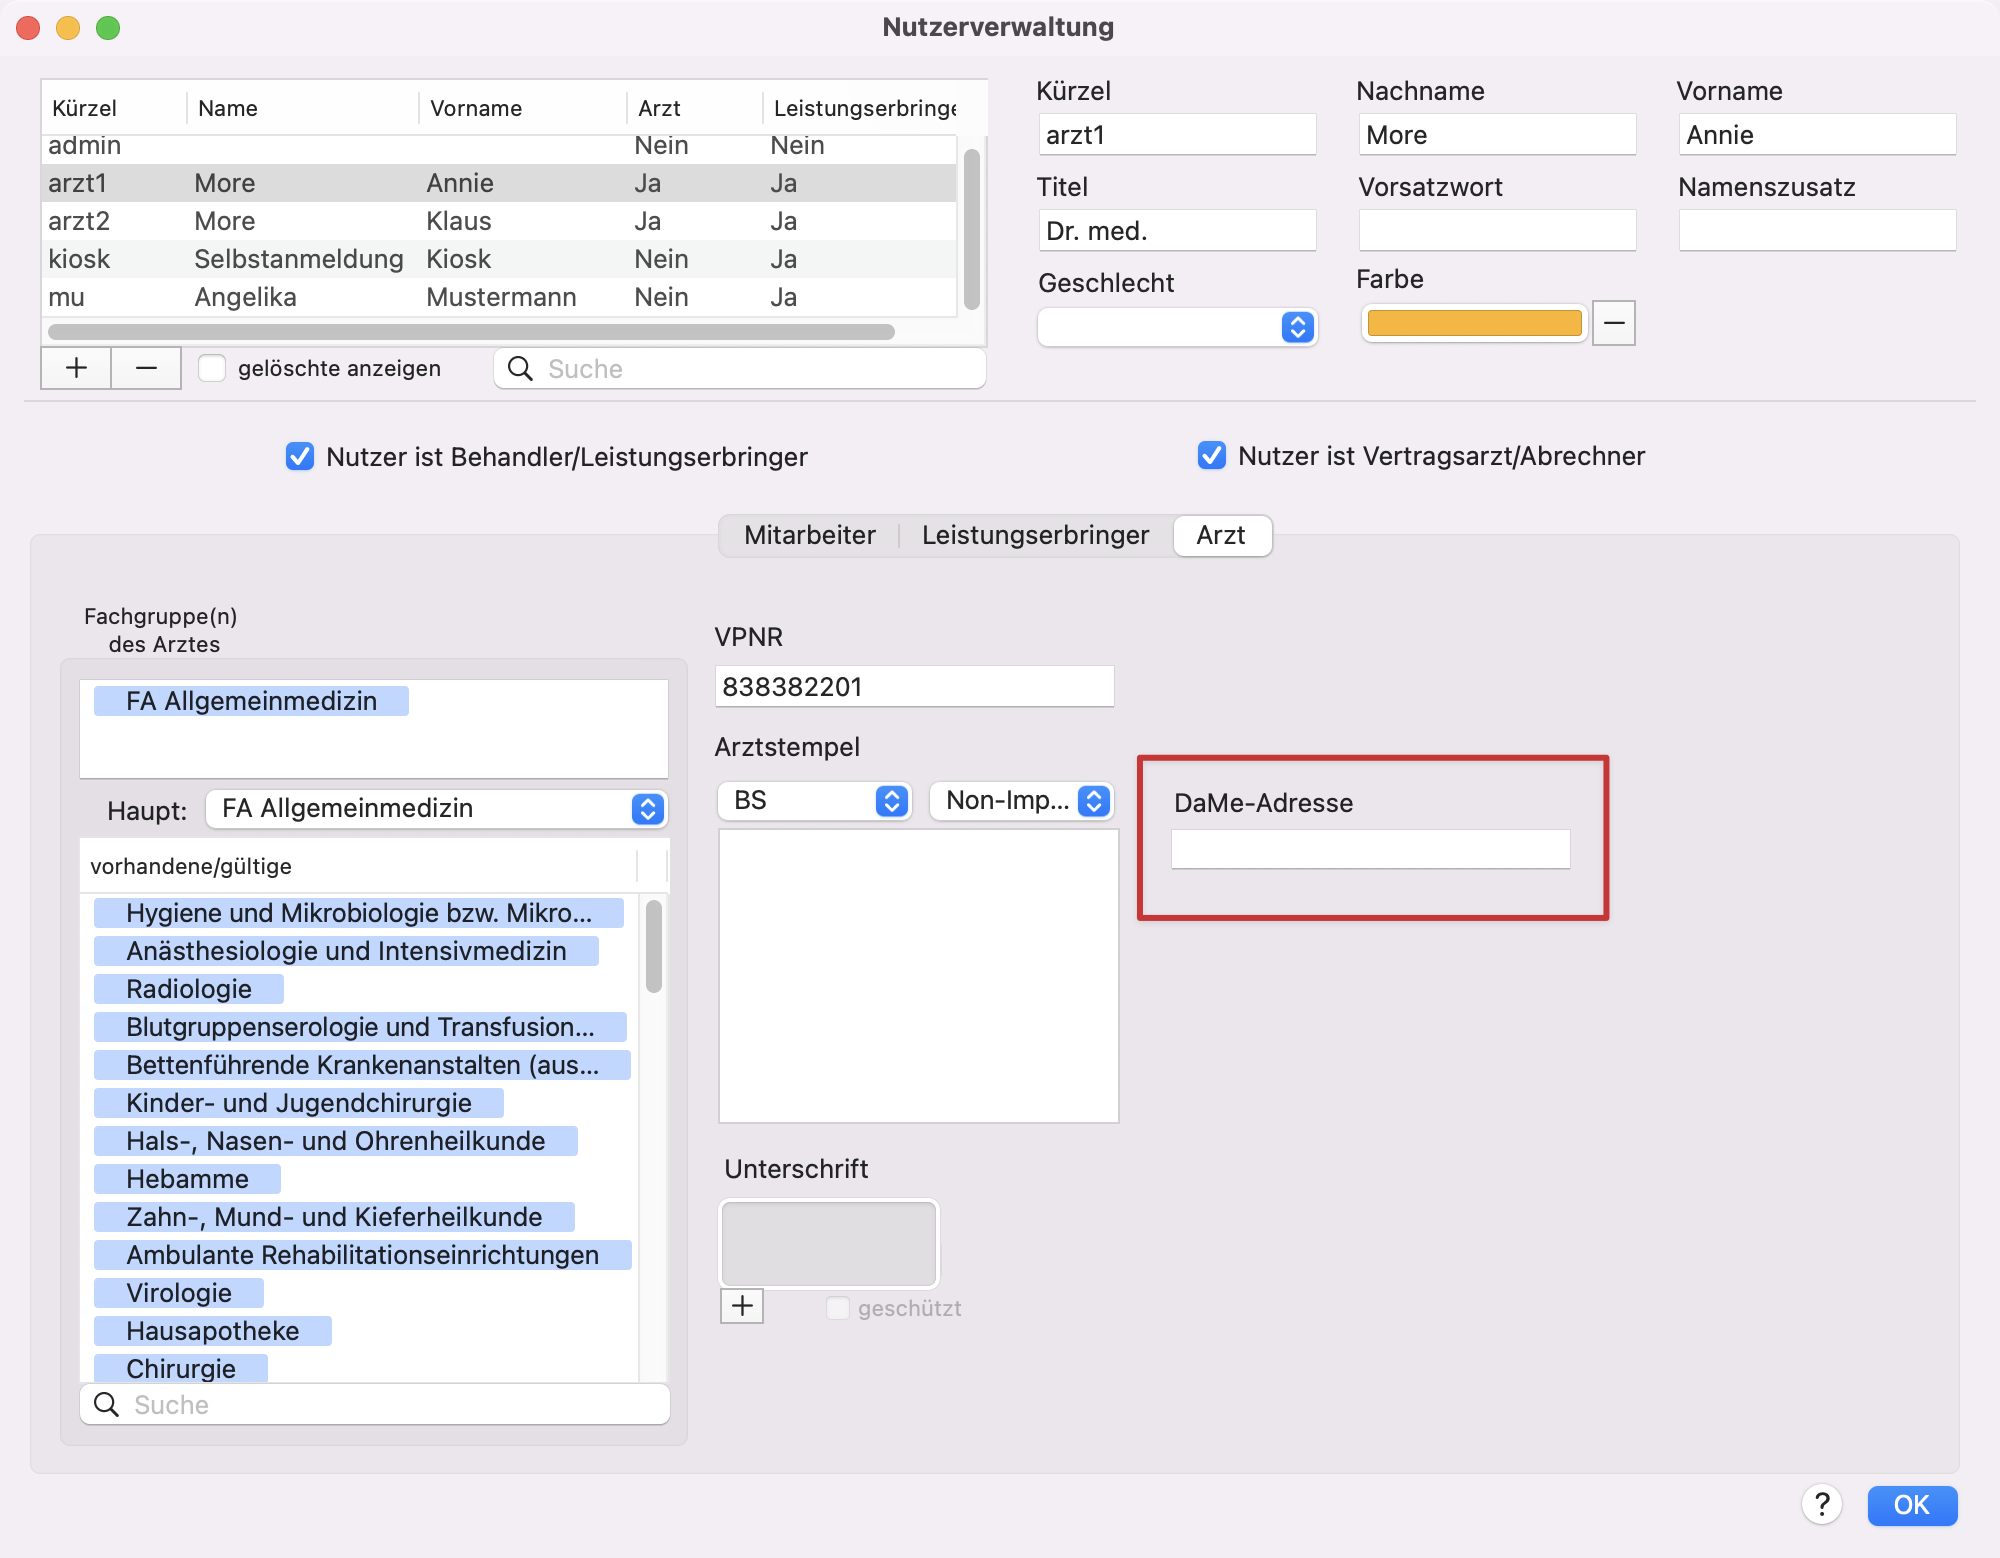
Task: Select Anästhesiologie und Intensivmedizin entry
Action: pos(346,951)
